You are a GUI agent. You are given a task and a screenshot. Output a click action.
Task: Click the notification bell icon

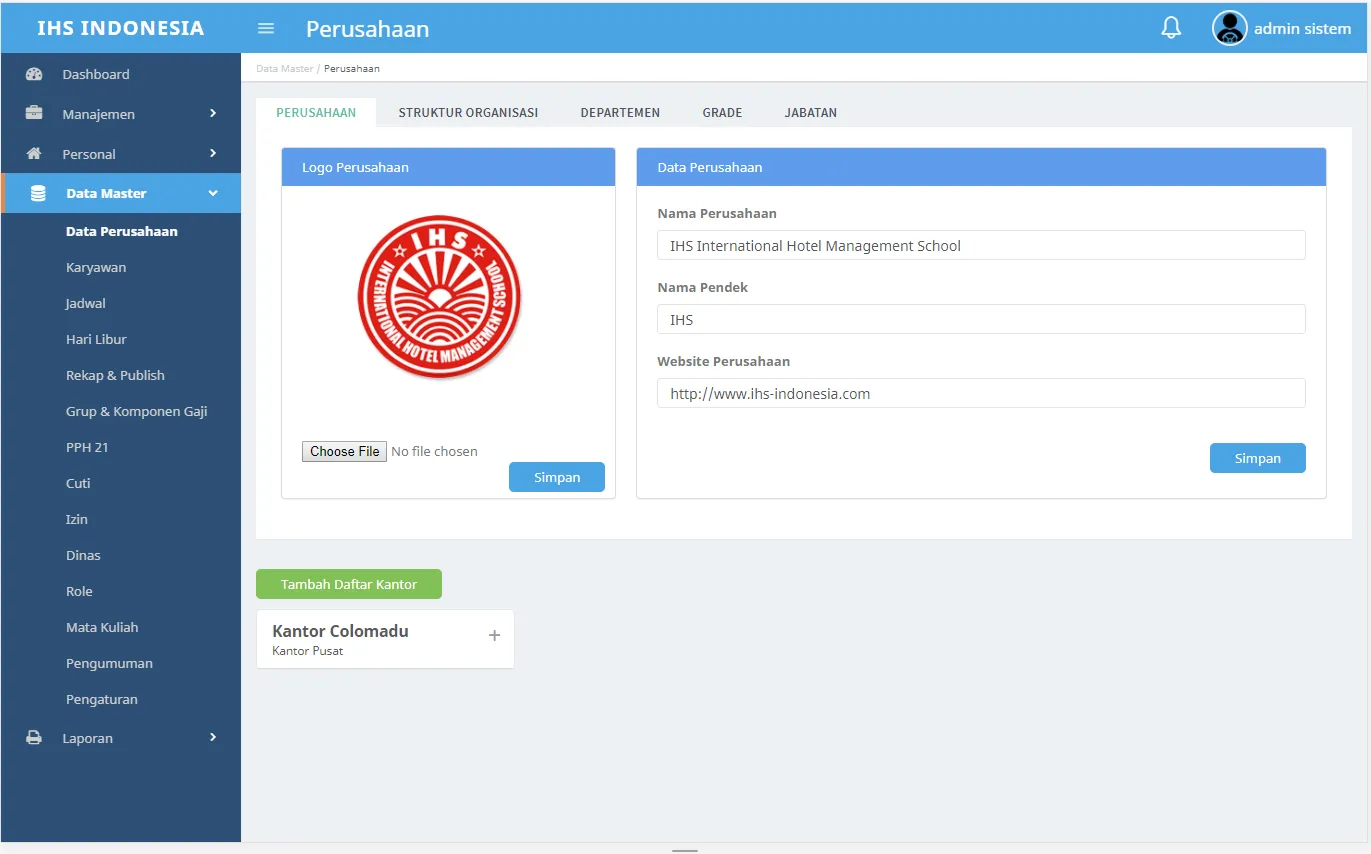click(x=1171, y=28)
